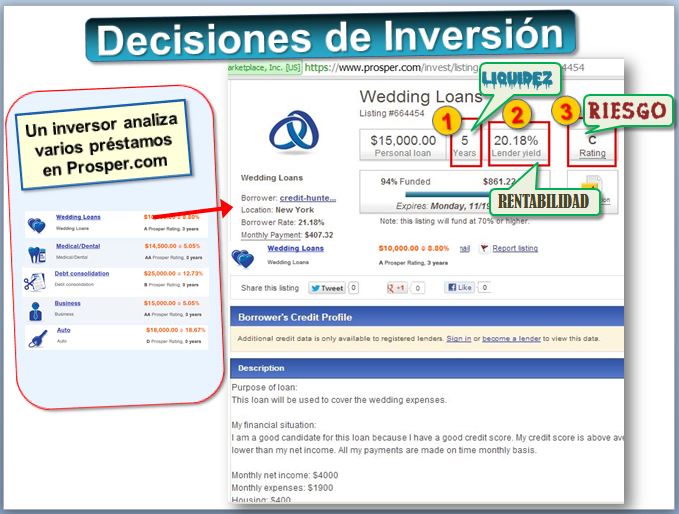The height and width of the screenshot is (514, 679).
Task: Click the scissors Debt consolidation icon
Action: pos(34,282)
